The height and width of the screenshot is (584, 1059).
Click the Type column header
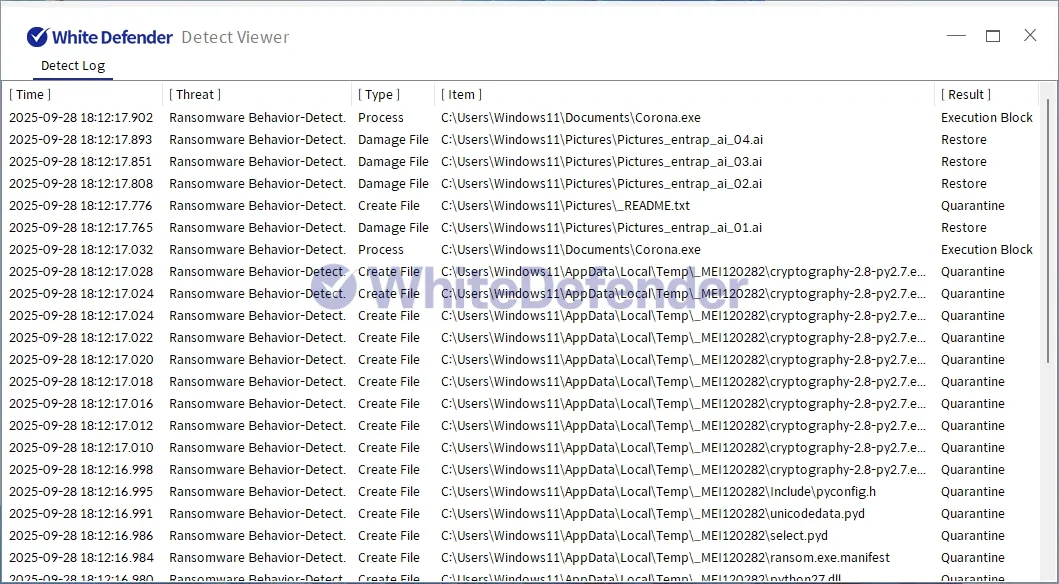(x=379, y=95)
